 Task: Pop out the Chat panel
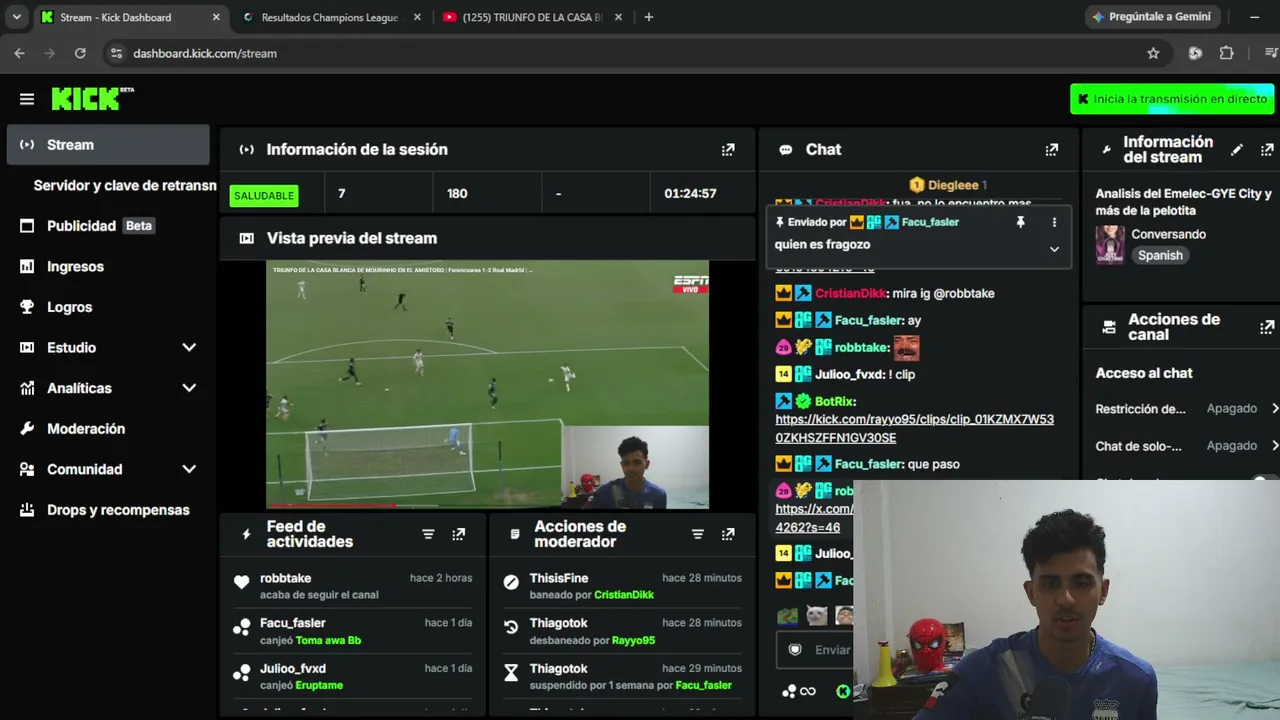click(1051, 150)
